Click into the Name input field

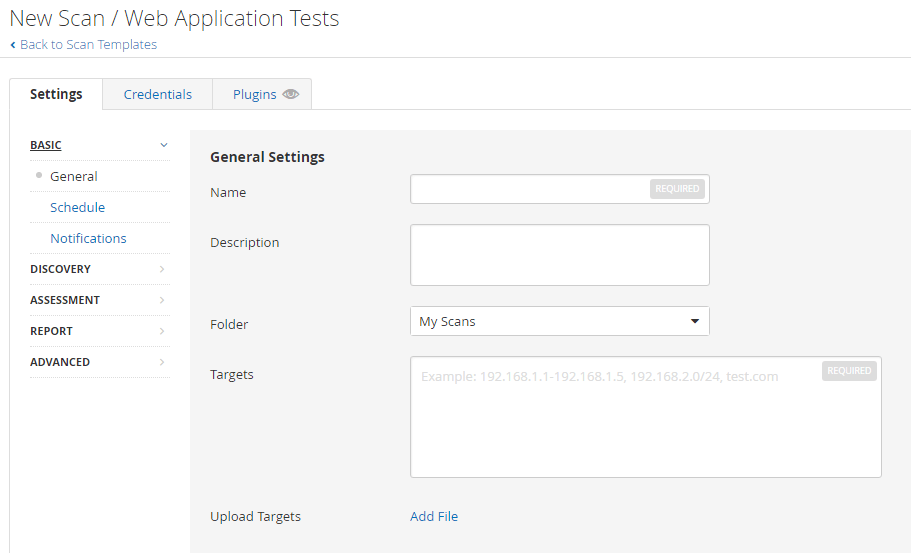pyautogui.click(x=530, y=189)
